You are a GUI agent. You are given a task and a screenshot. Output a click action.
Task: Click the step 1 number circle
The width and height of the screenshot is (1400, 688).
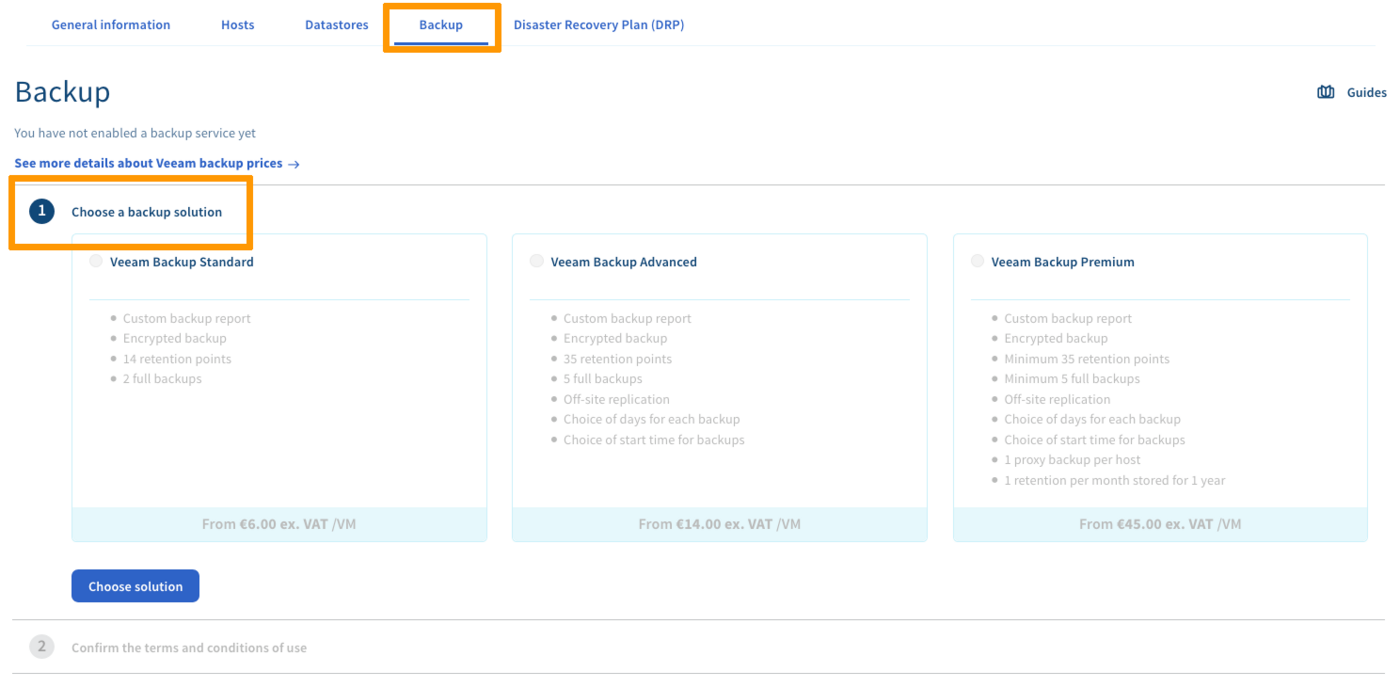pyautogui.click(x=42, y=212)
